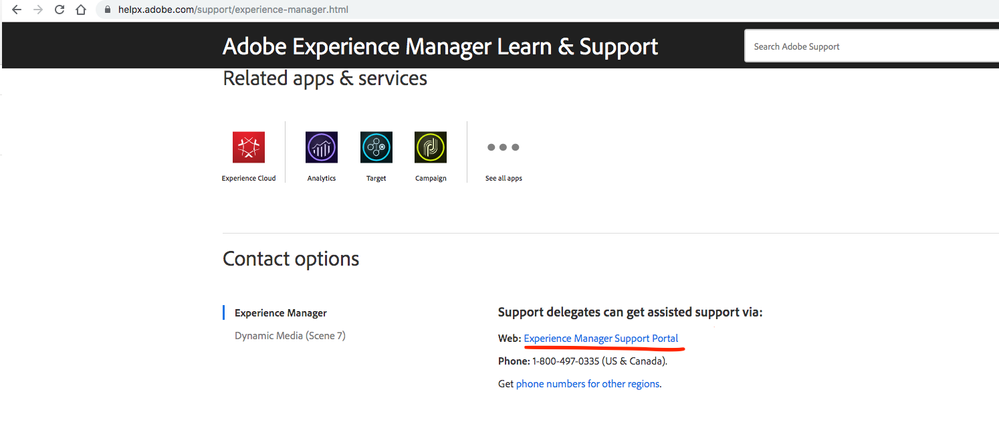Open the red Experience Cloud icon

tap(248, 147)
